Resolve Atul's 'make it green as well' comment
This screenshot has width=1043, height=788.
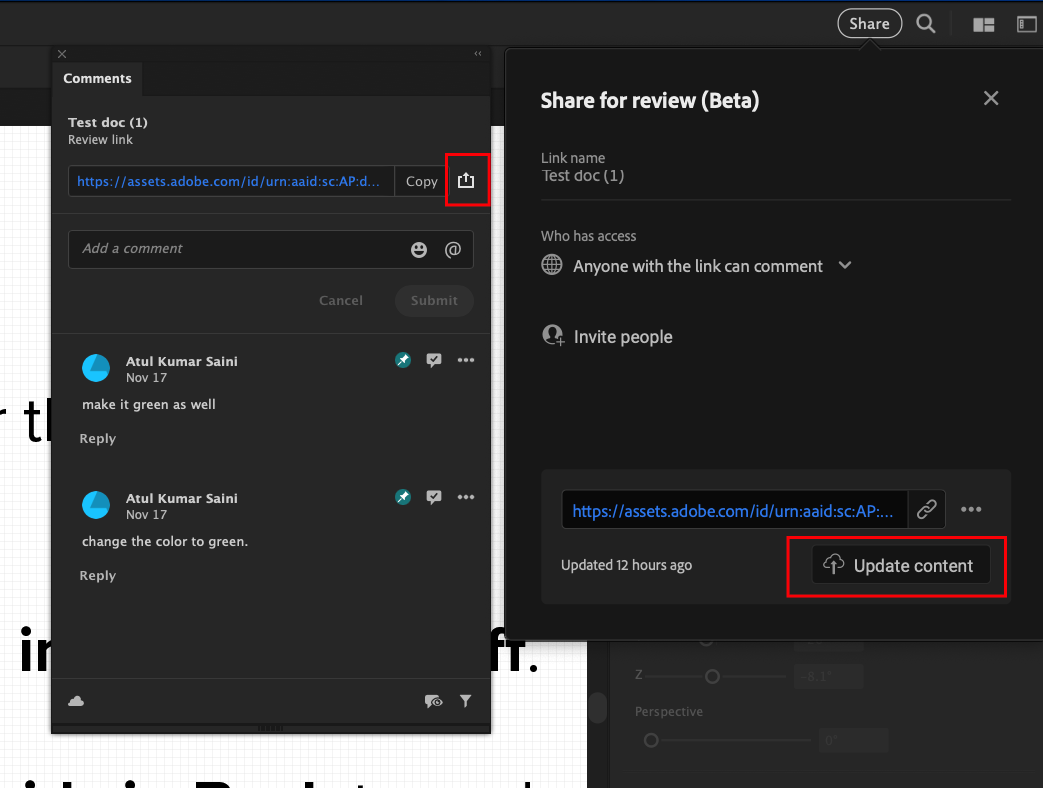434,360
